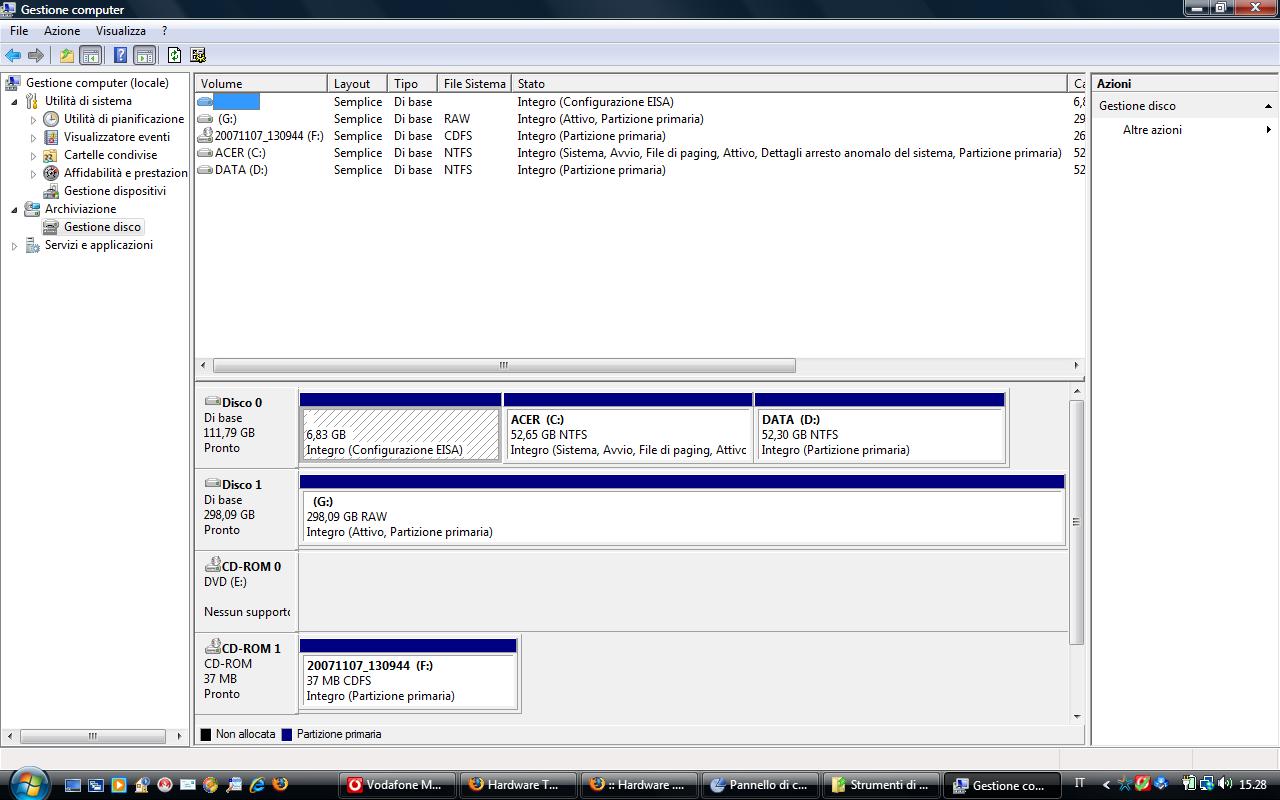
Task: Collapse Archiviazione tree node
Action: click(x=14, y=209)
